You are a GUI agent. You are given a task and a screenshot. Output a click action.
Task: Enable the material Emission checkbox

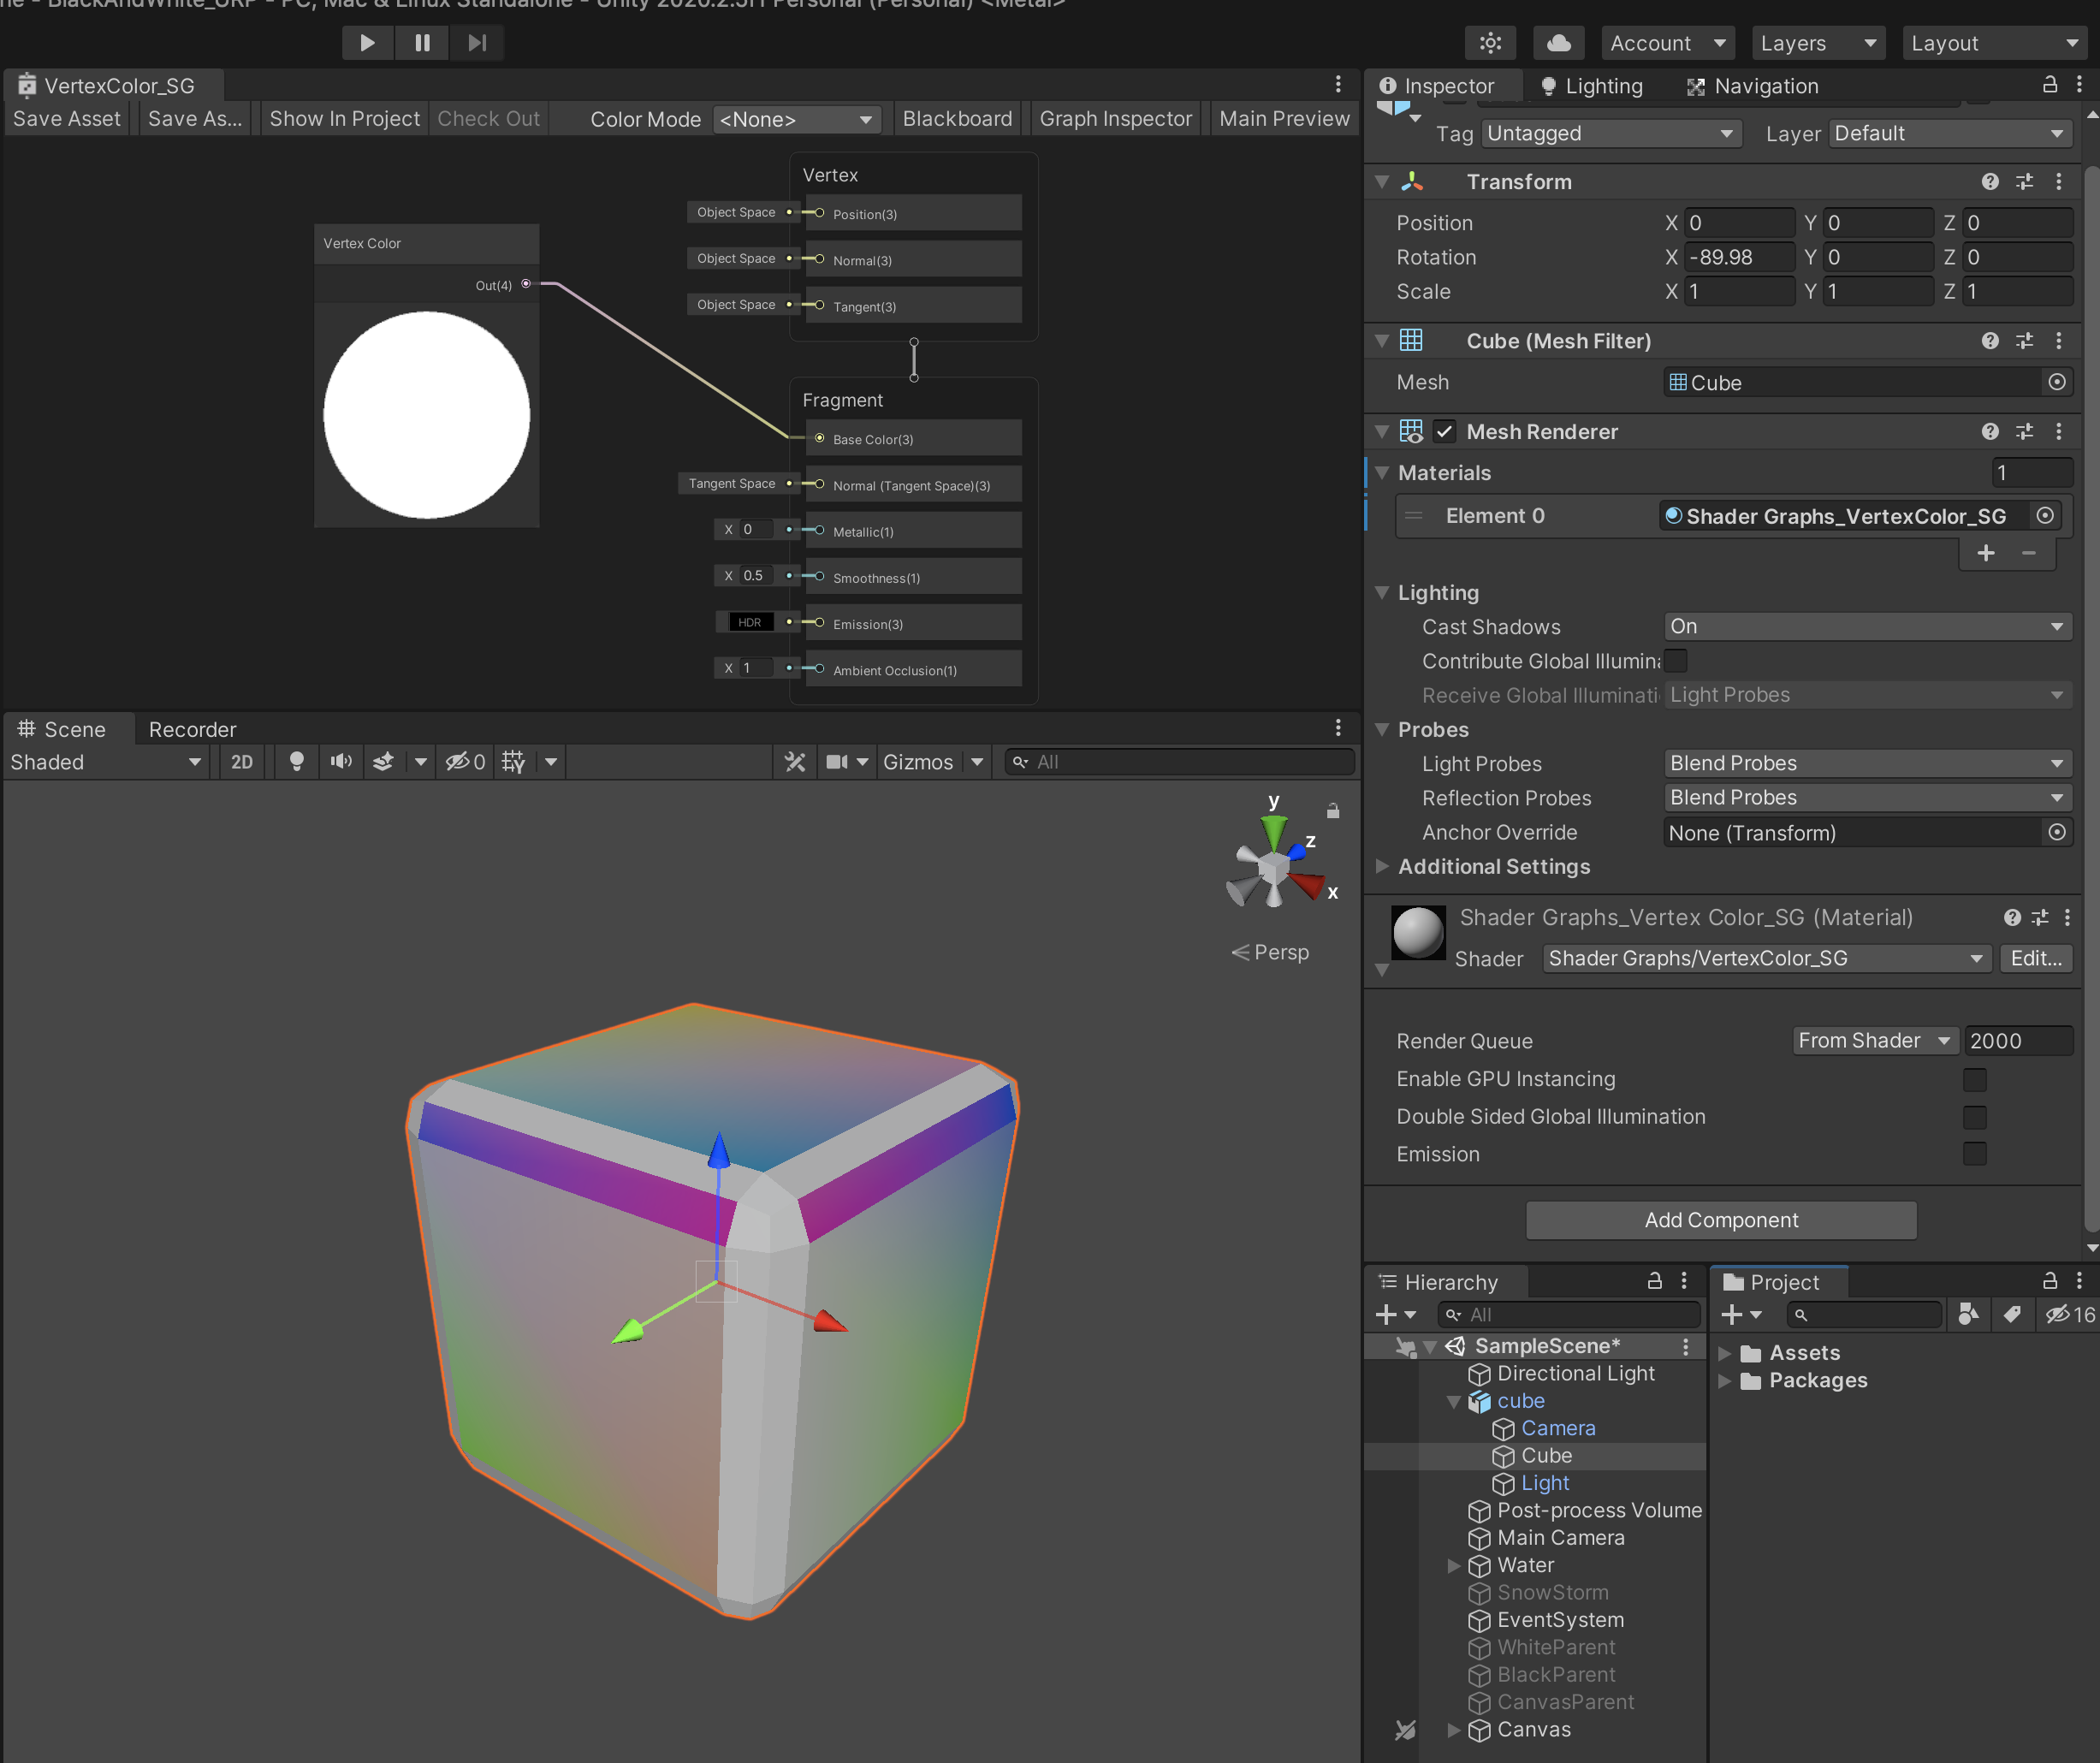coord(1974,1154)
